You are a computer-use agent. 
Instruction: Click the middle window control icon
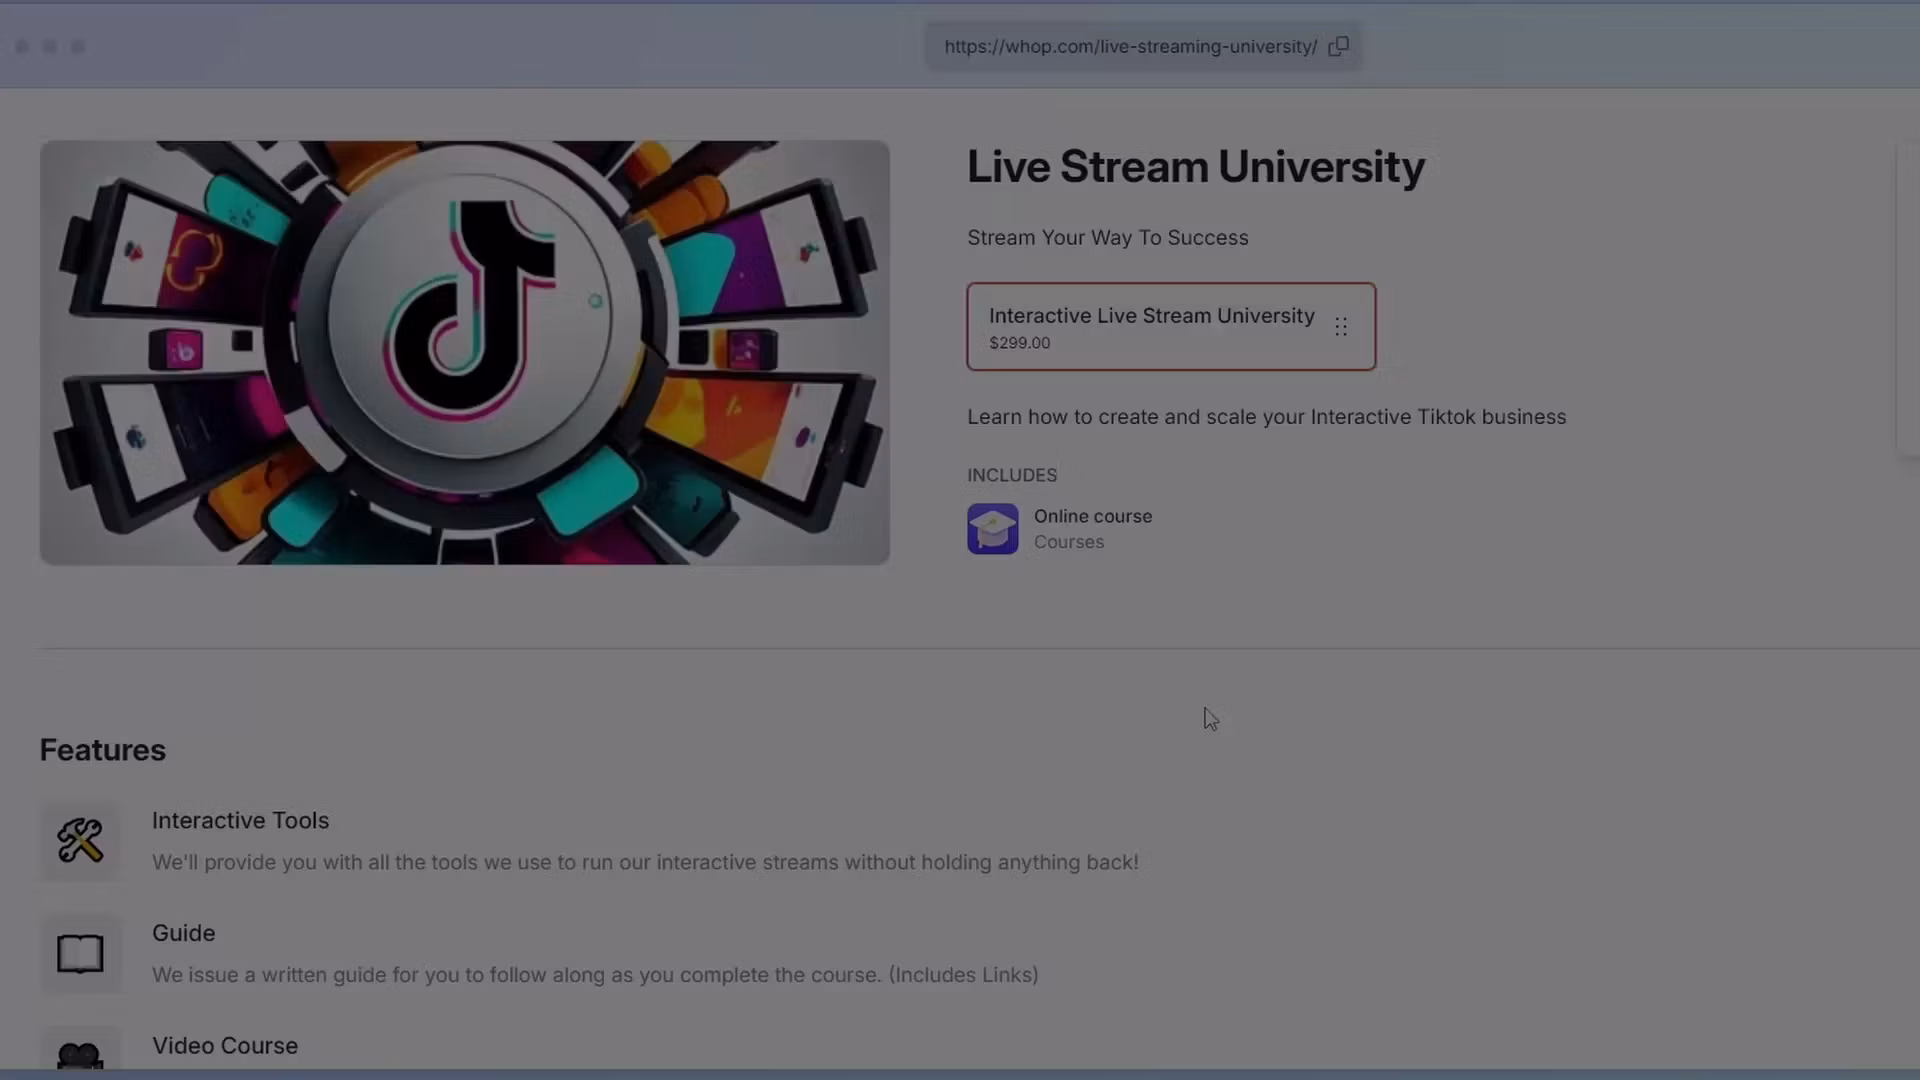50,46
